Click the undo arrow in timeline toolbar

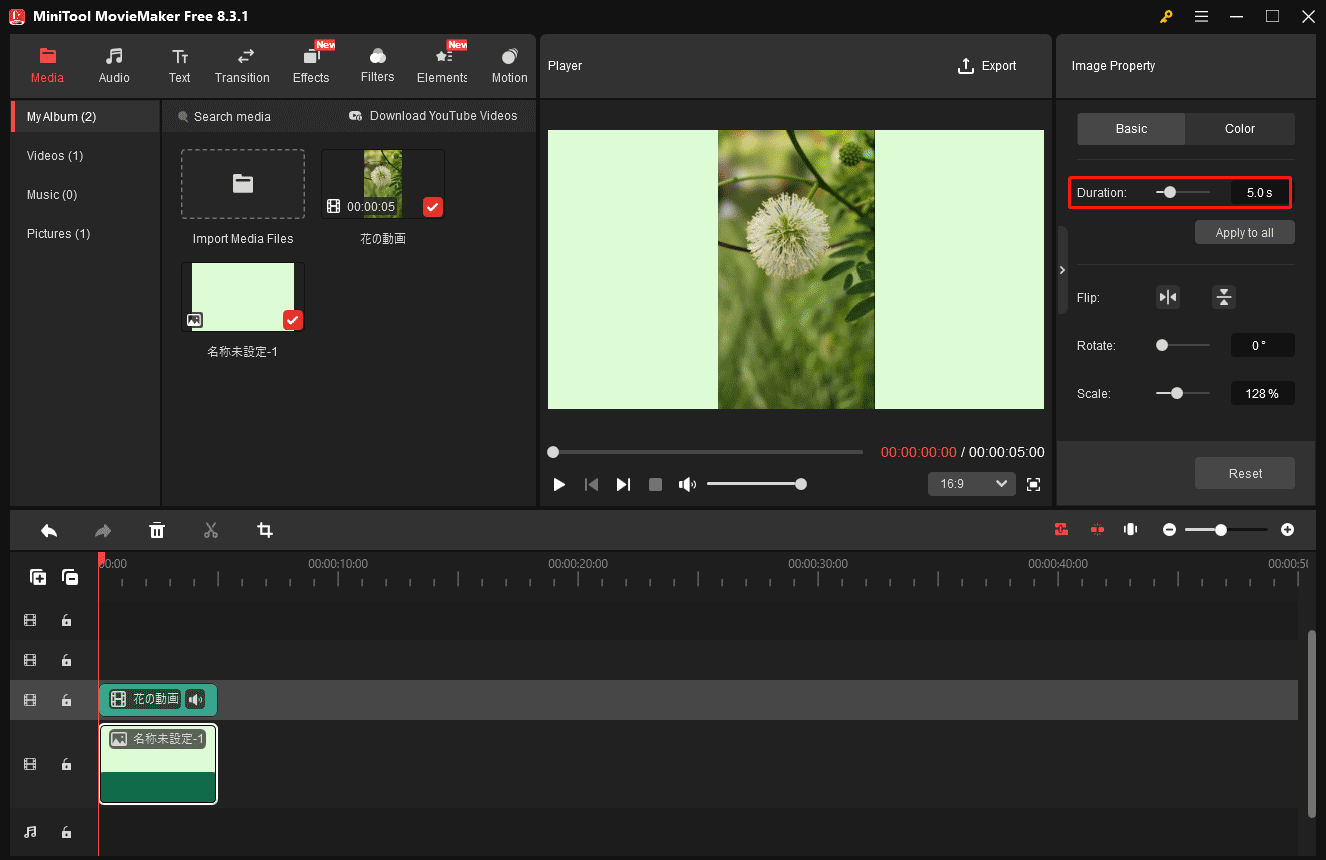pos(49,530)
